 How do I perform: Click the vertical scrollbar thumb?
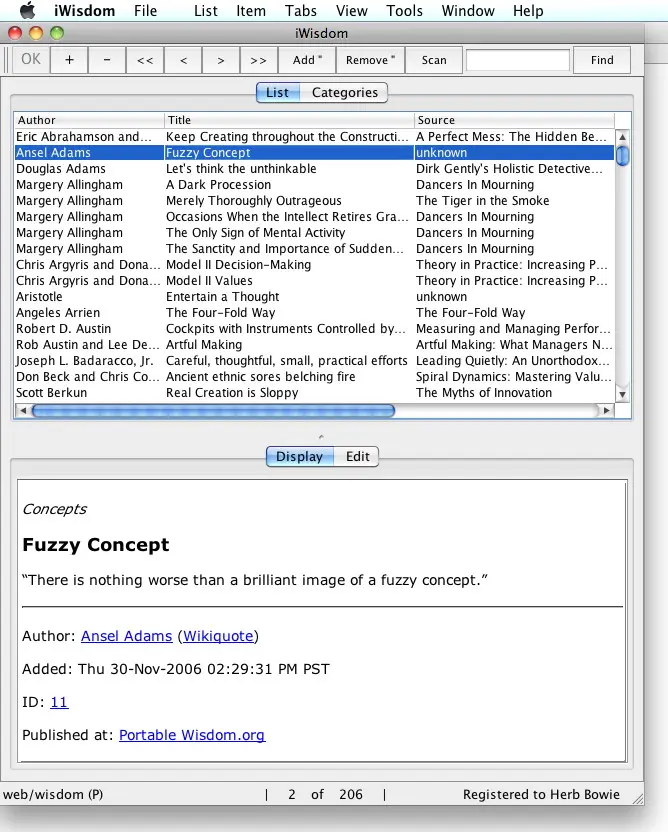coord(622,155)
